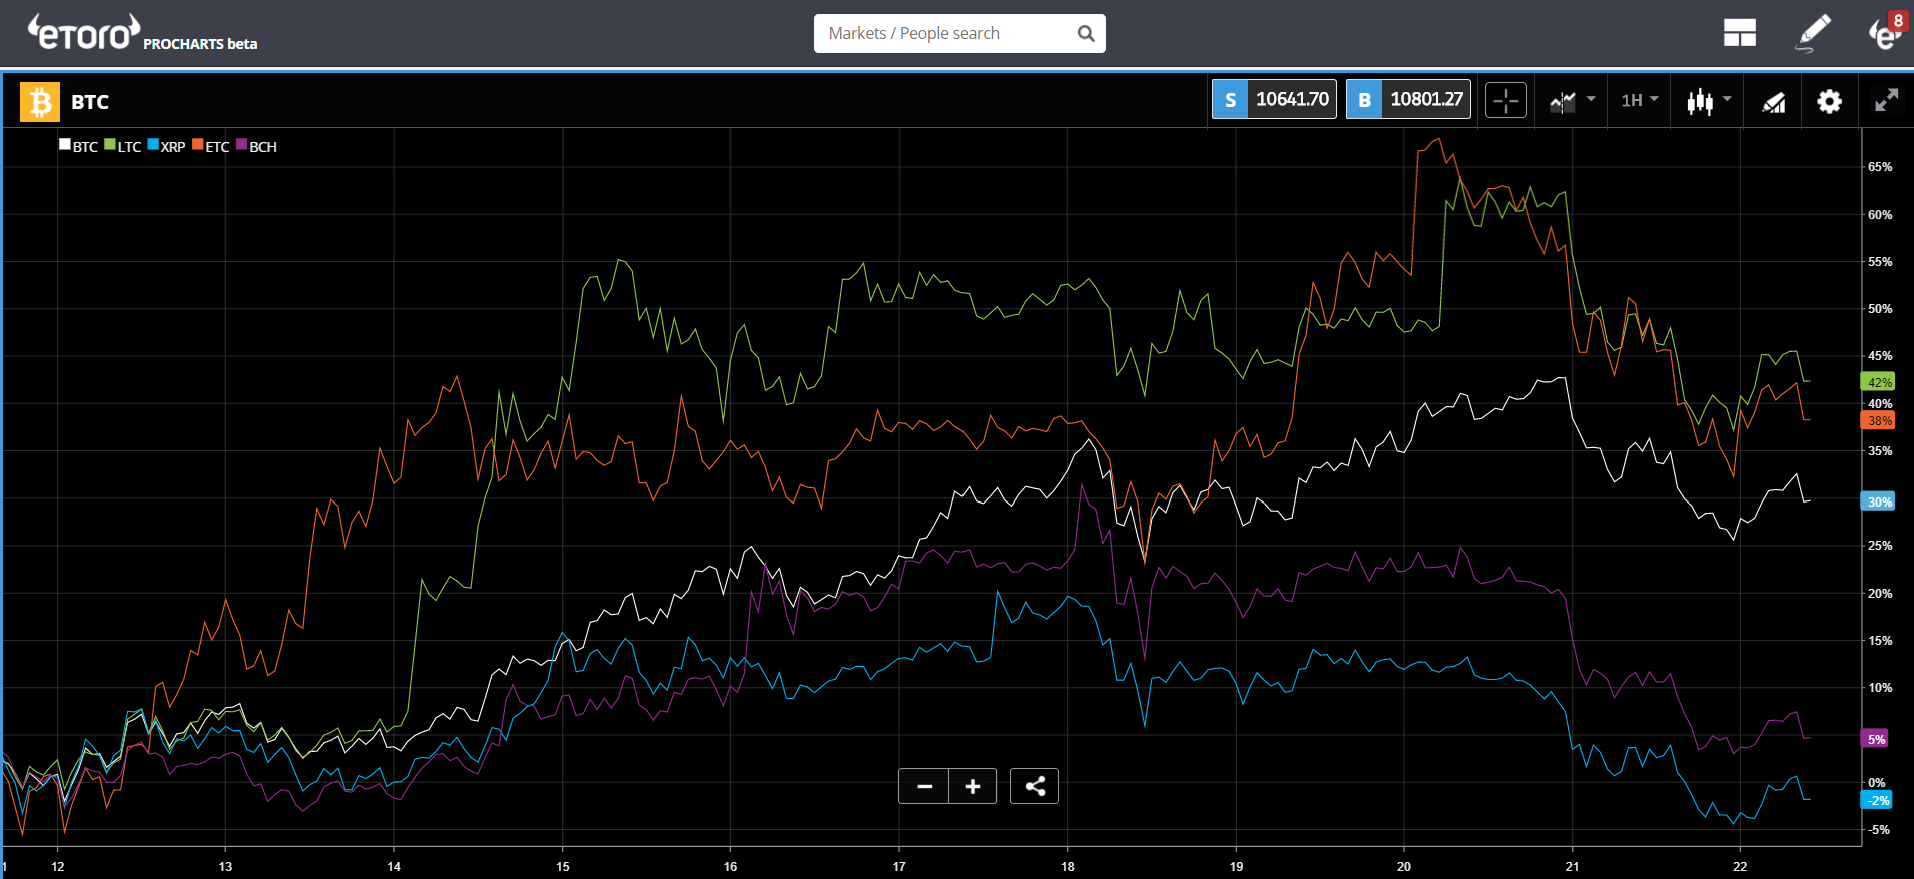The image size is (1914, 879).
Task: Click the cyan -2% XRP price label
Action: 1876,800
